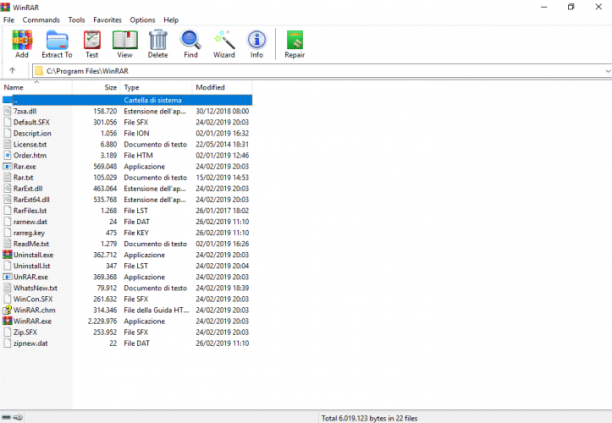Select RarFiles.lst file name
Viewport: 612px width, 423px height.
(x=30, y=210)
